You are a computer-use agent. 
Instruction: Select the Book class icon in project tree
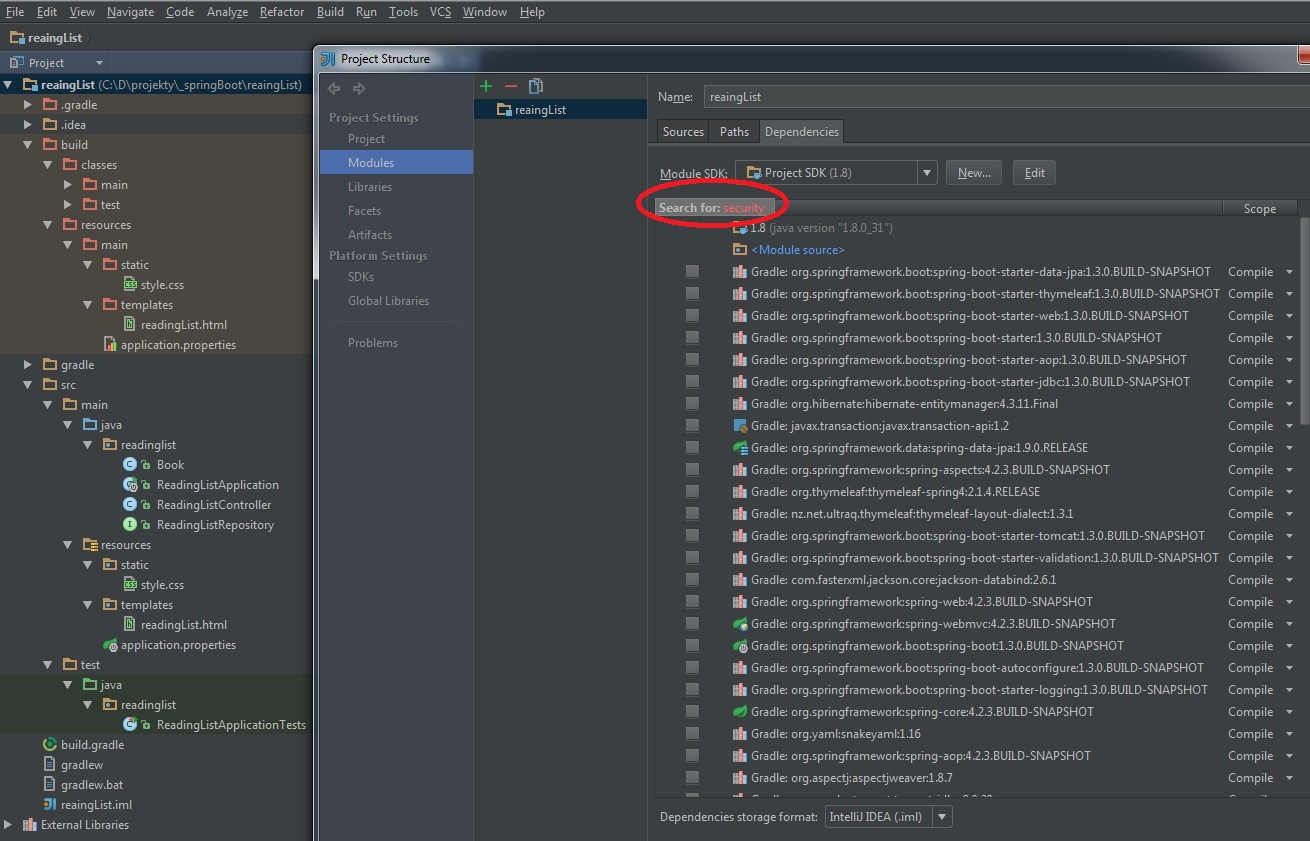(130, 465)
